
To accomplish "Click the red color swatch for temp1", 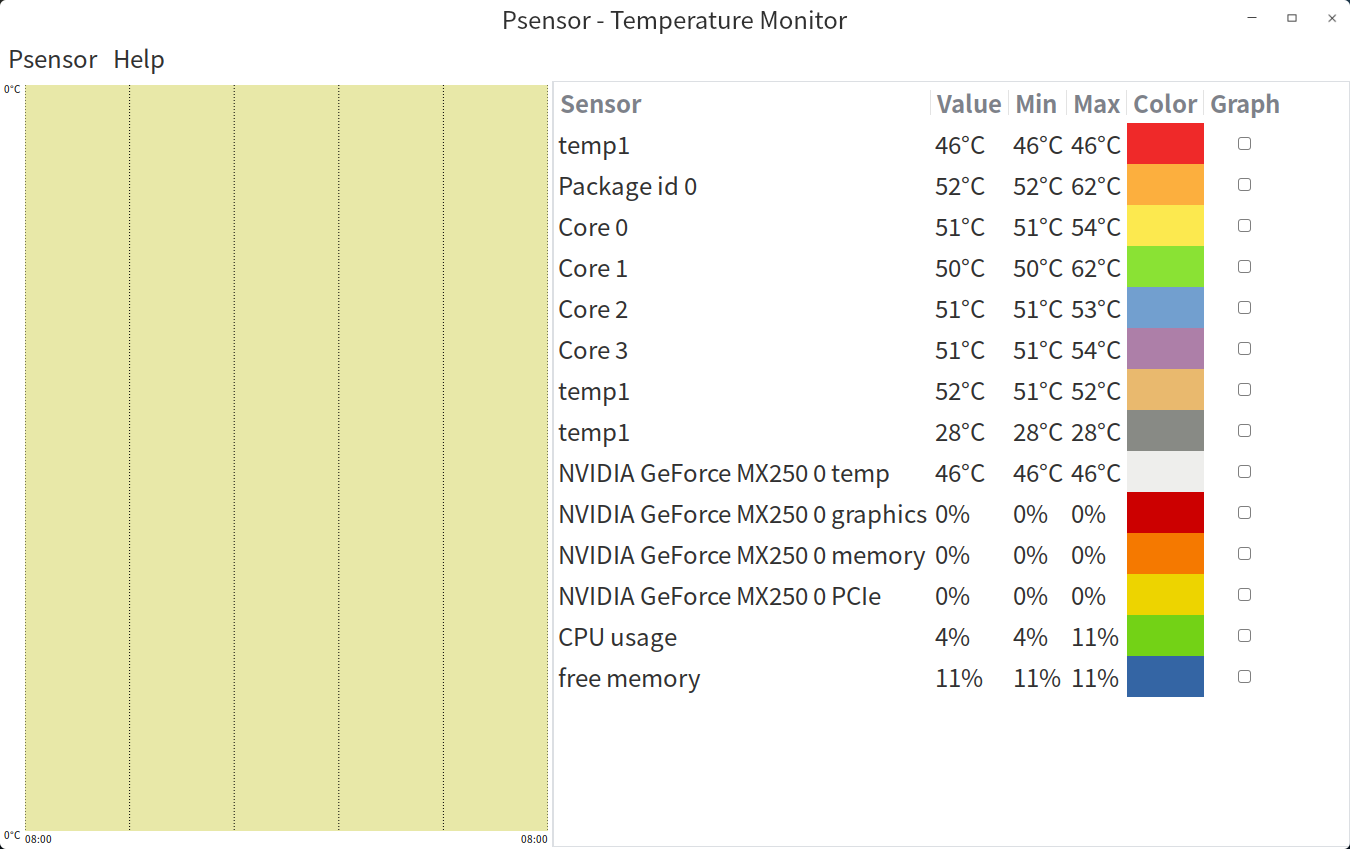I will pyautogui.click(x=1165, y=144).
